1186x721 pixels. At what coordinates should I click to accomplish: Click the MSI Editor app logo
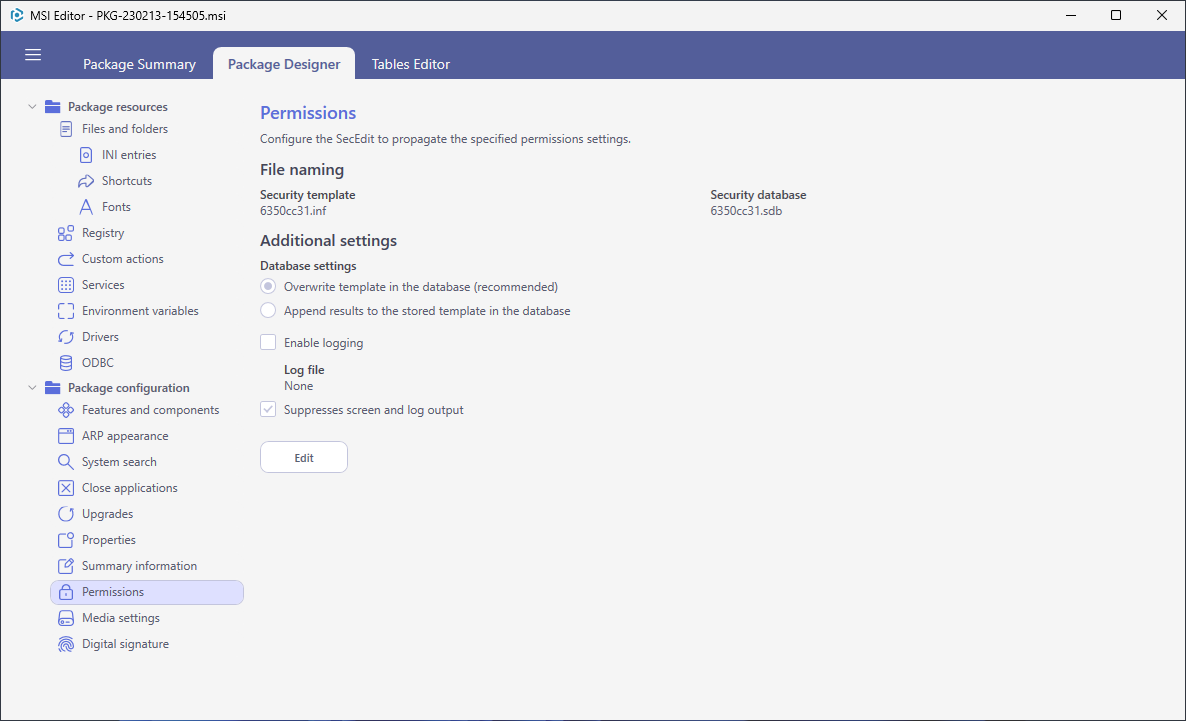[17, 15]
